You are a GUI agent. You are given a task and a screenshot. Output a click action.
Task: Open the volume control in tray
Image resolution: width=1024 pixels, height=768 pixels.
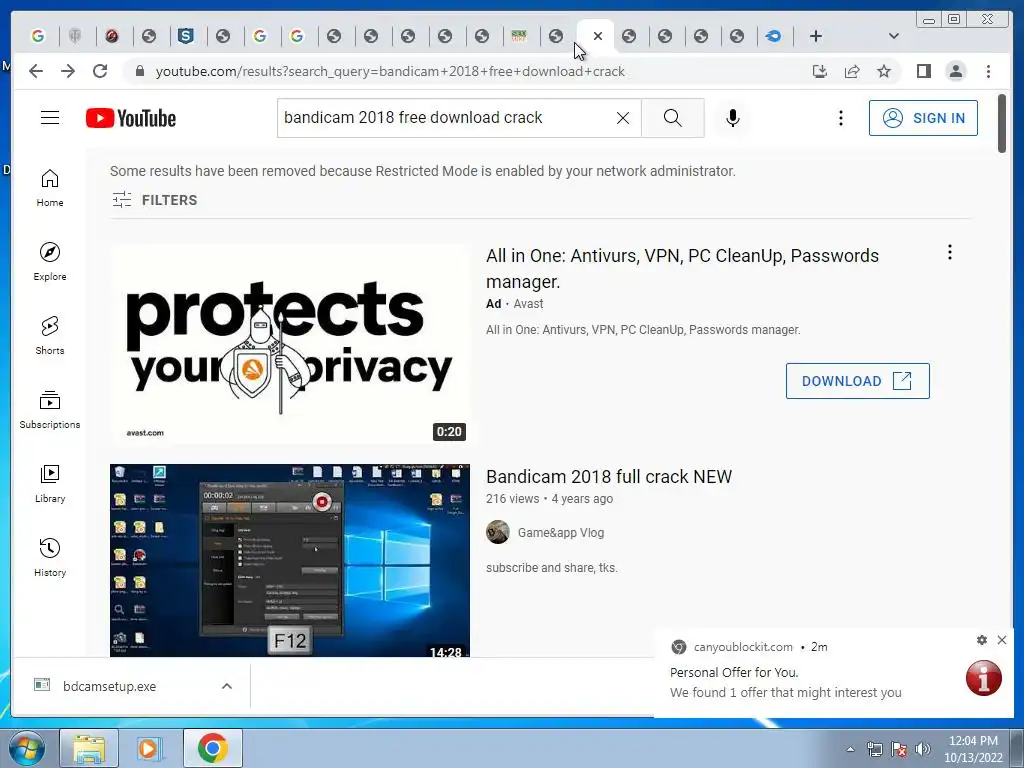pyautogui.click(x=922, y=749)
